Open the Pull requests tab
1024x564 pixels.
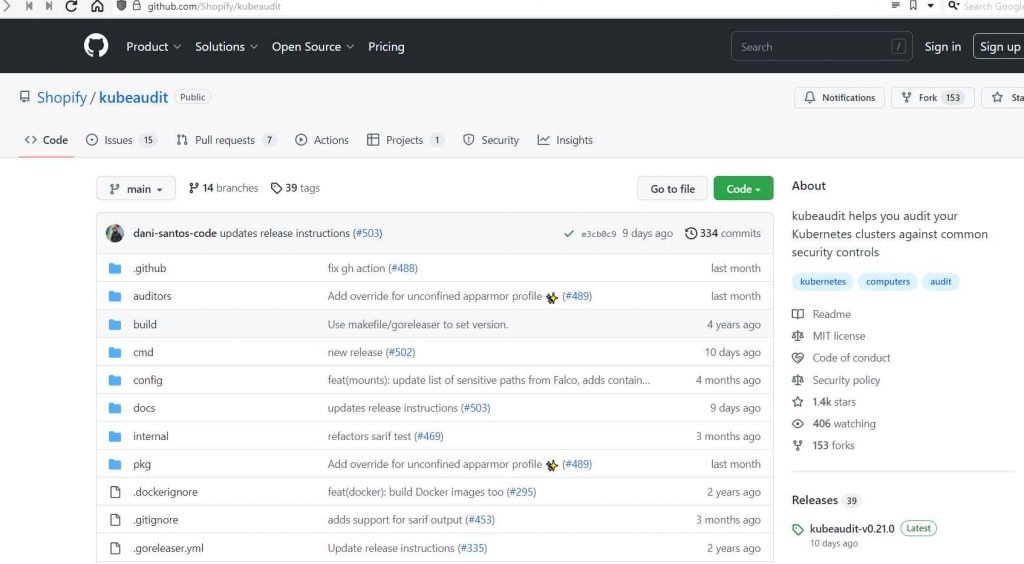tap(226, 140)
